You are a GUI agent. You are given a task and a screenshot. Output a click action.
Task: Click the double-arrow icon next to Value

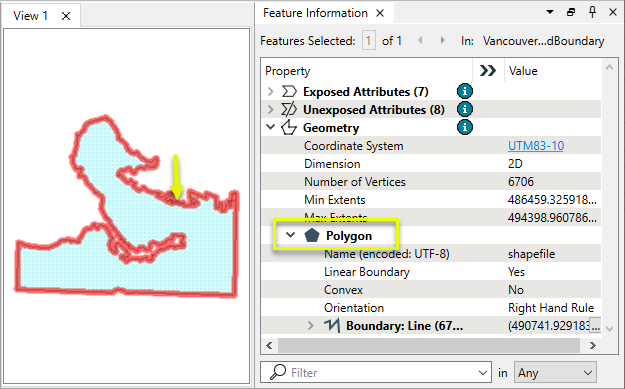pyautogui.click(x=487, y=71)
